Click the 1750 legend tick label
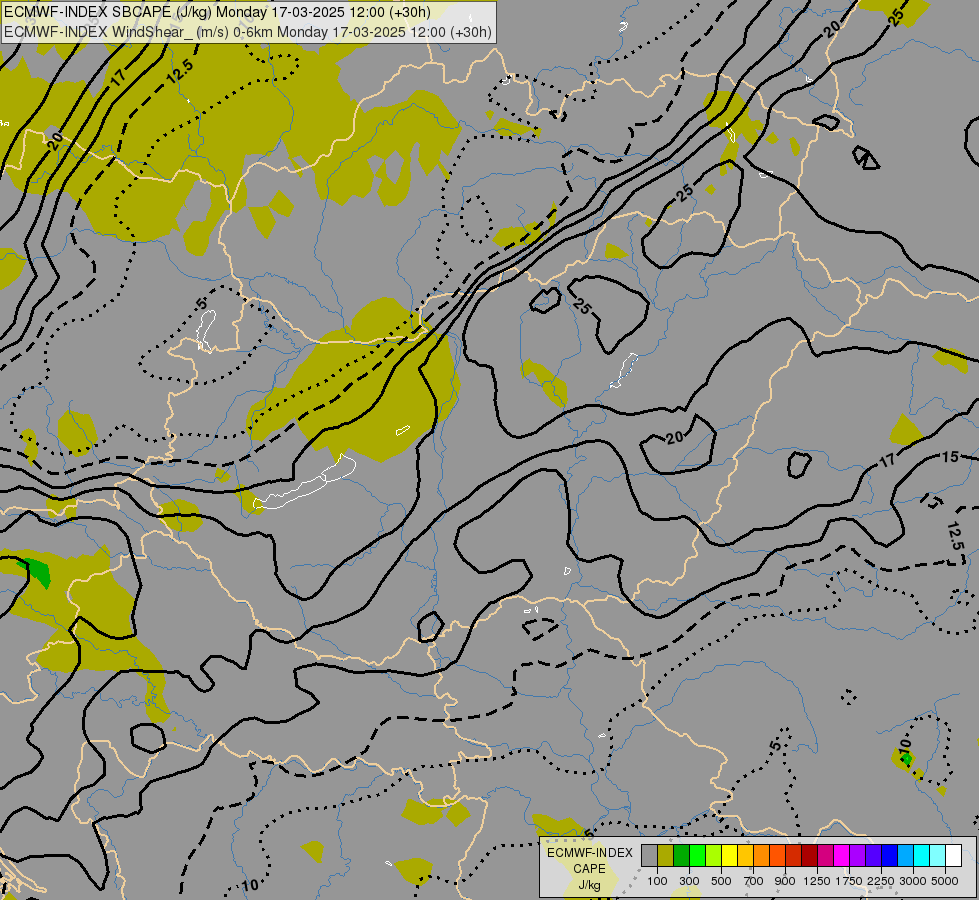 pyautogui.click(x=849, y=881)
